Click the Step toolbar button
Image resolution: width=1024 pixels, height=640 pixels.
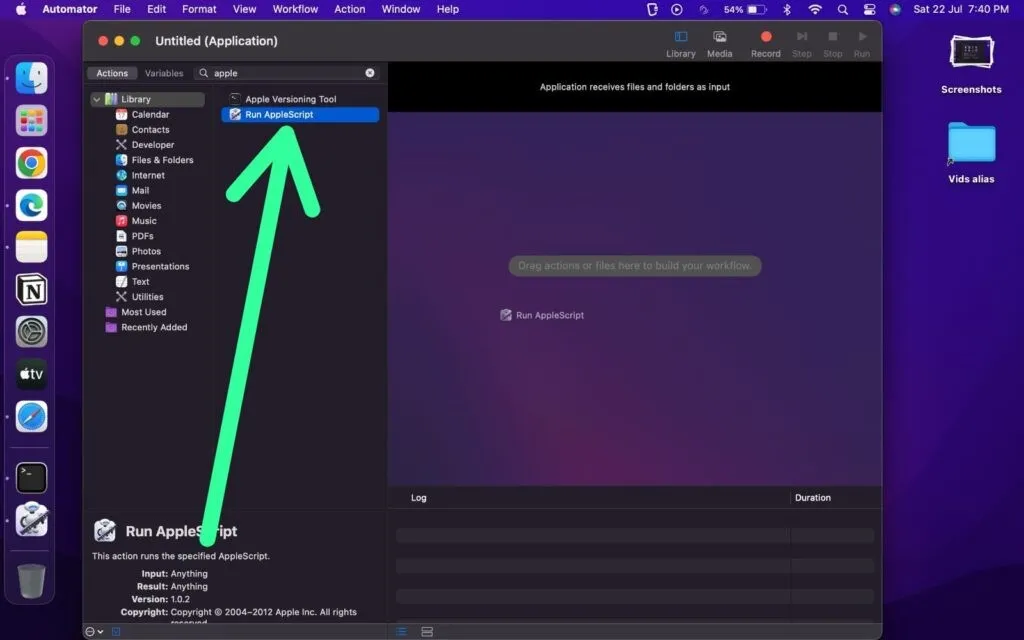click(801, 44)
